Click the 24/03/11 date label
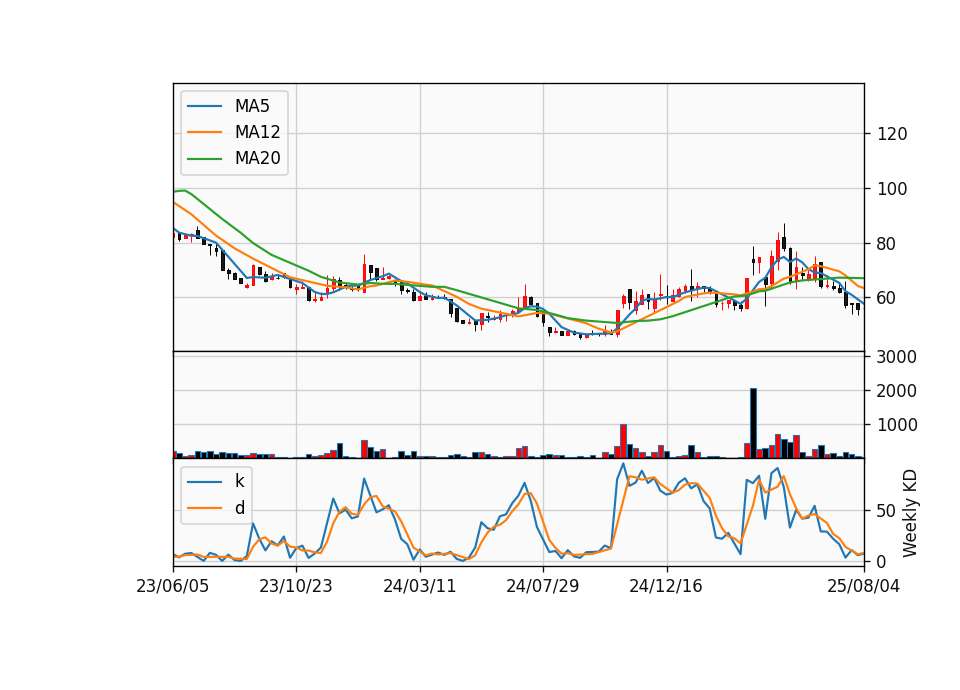The height and width of the screenshot is (690, 960). pyautogui.click(x=419, y=586)
